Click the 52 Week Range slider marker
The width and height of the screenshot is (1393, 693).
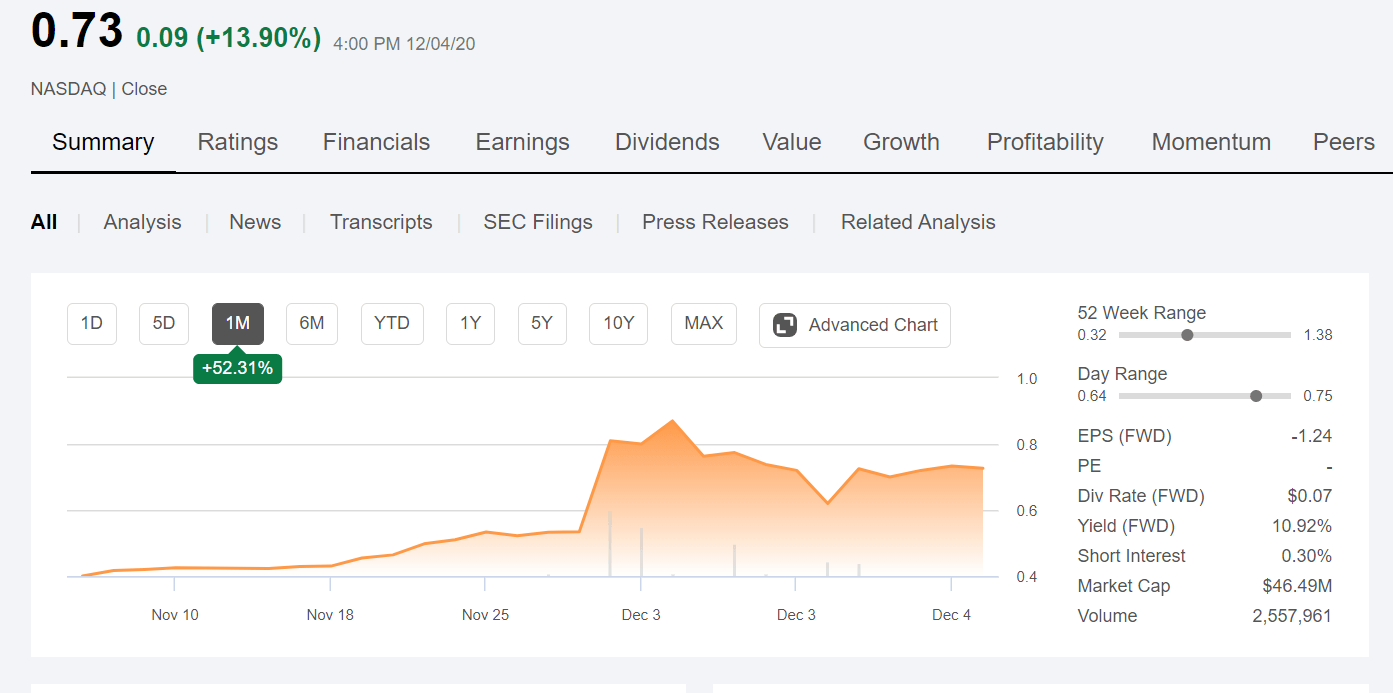(1187, 335)
